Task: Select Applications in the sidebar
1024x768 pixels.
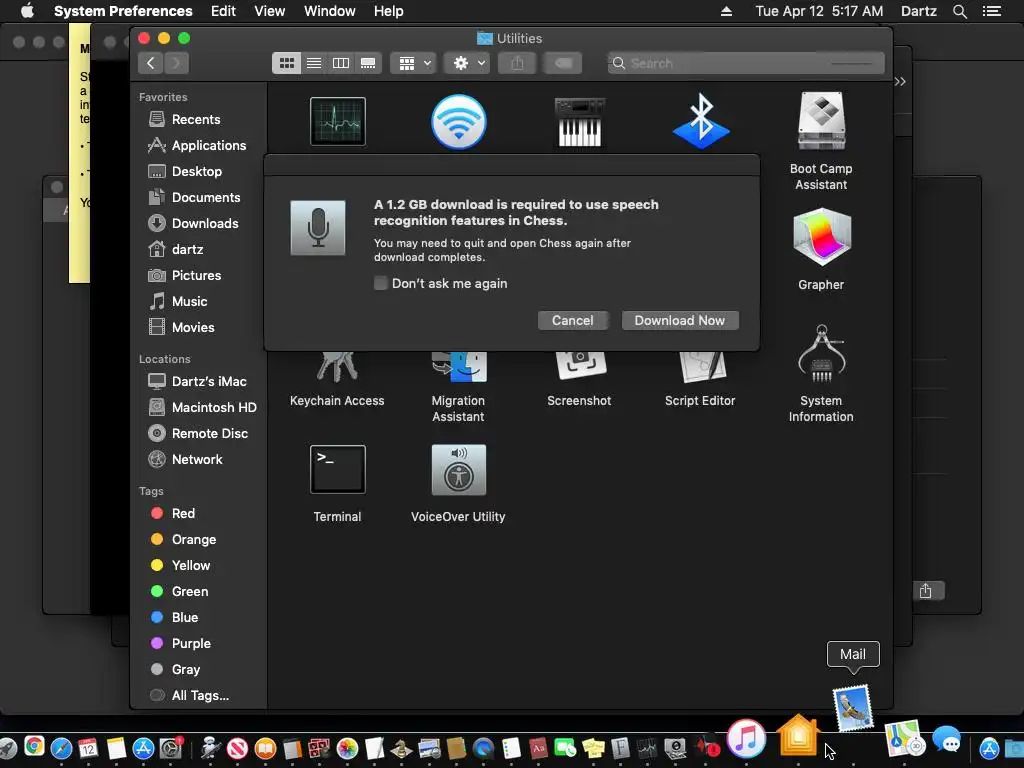Action: (199, 146)
